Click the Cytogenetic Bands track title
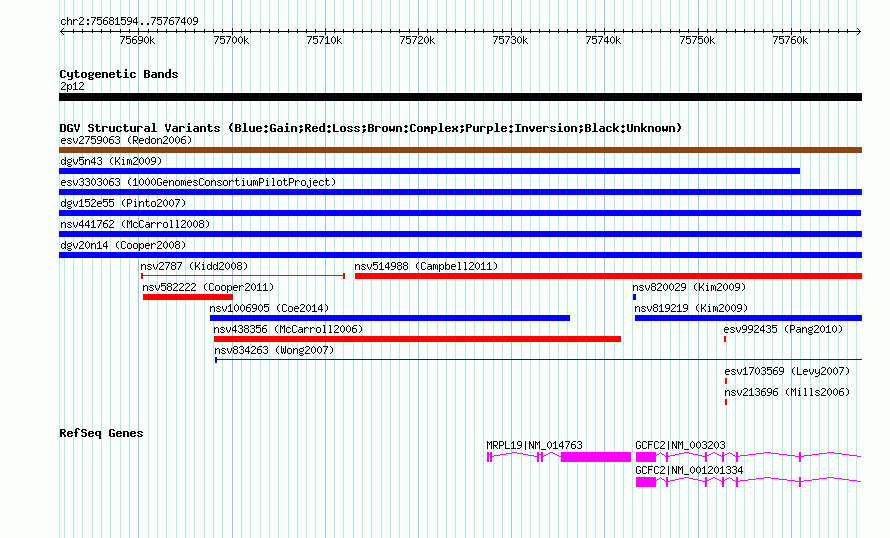Screen dimensions: 890x538 tap(119, 74)
